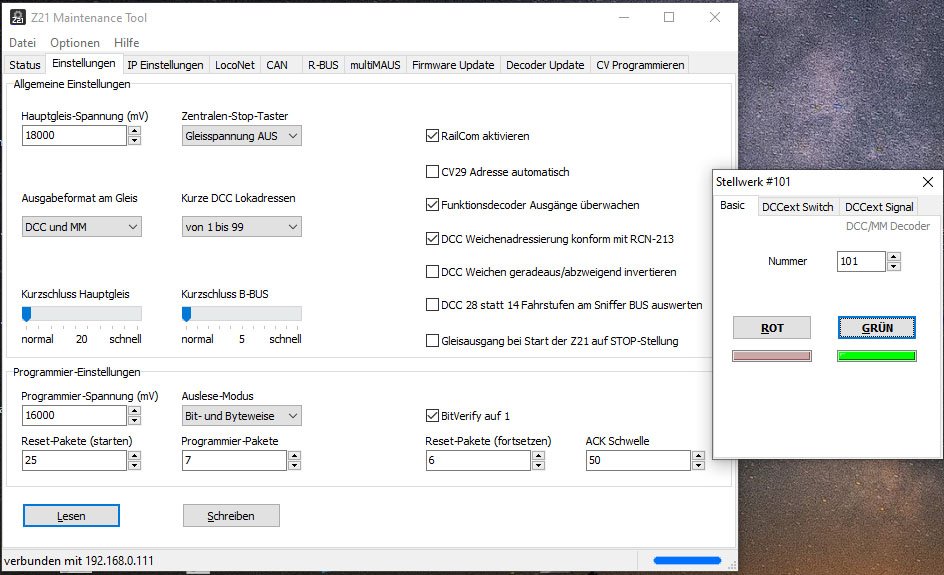Image resolution: width=944 pixels, height=575 pixels.
Task: Increase Reset-Pakete (starten) value
Action: click(135, 456)
